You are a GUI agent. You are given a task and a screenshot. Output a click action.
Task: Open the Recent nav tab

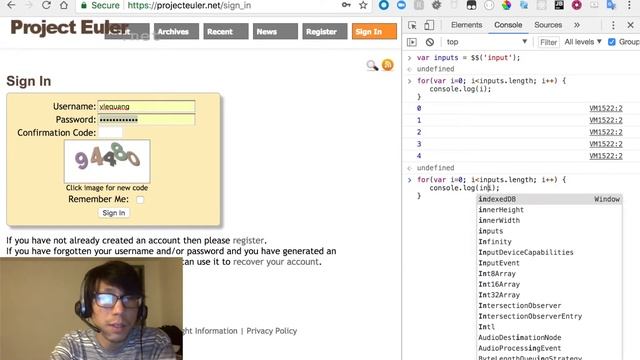point(226,31)
